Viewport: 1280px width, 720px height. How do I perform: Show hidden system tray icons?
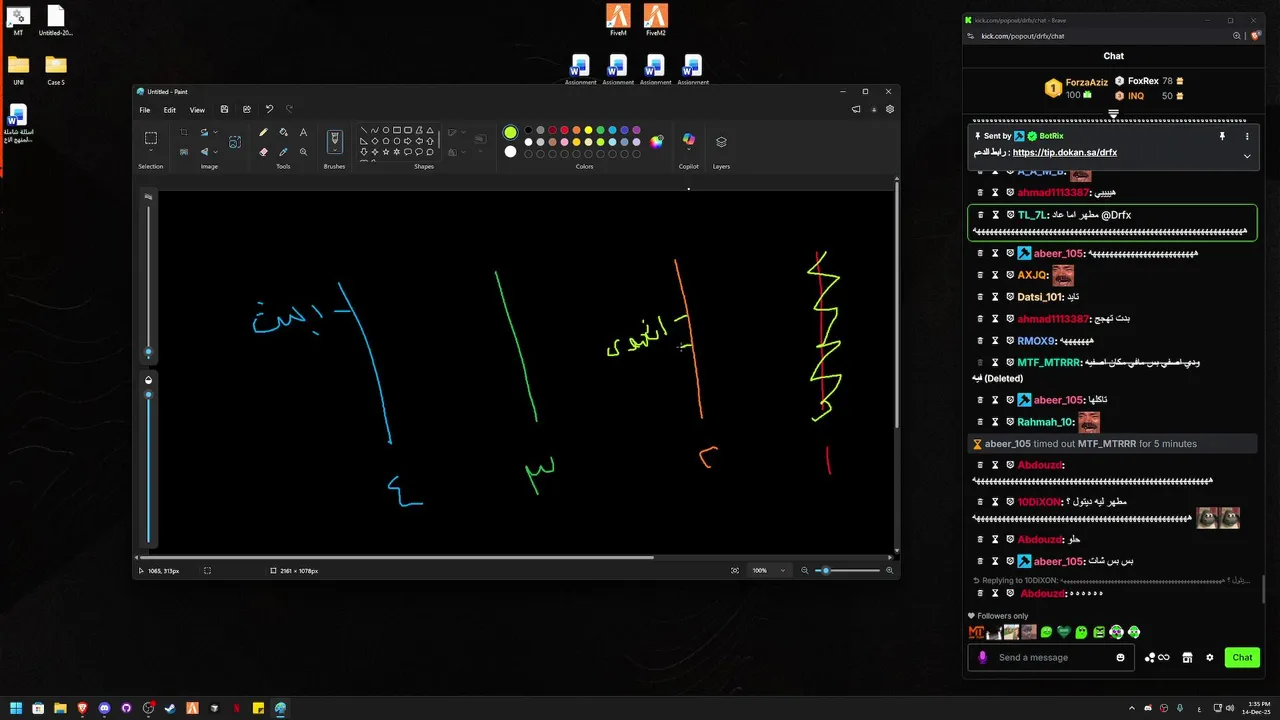(x=1132, y=708)
